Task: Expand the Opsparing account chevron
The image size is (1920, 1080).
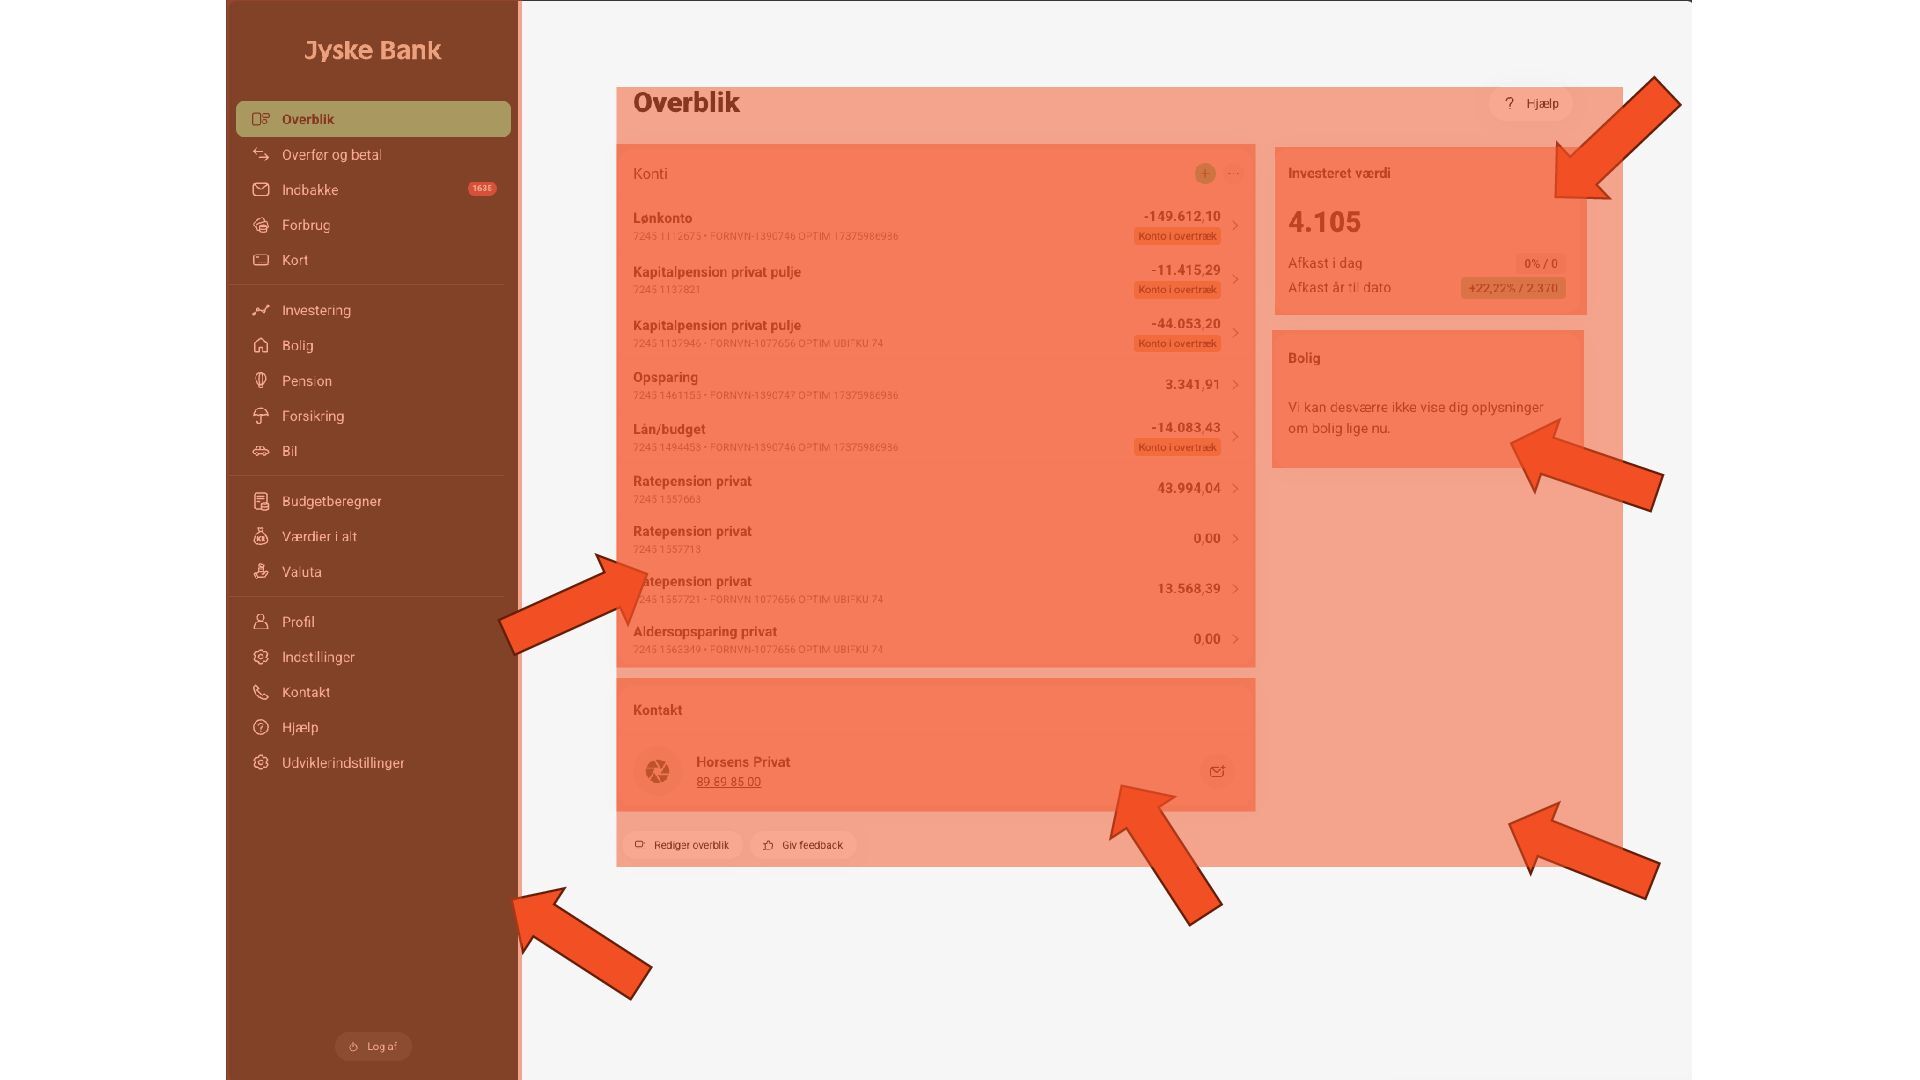Action: pos(1235,385)
